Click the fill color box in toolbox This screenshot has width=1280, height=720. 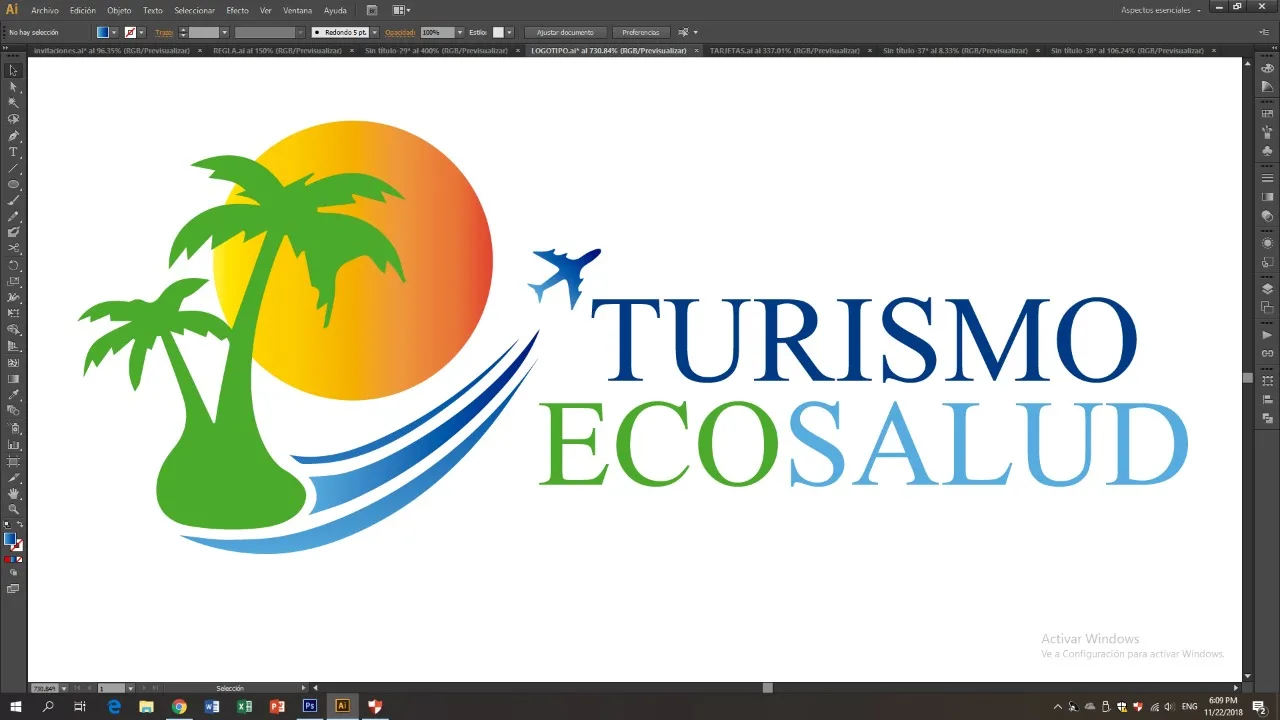(x=9, y=538)
